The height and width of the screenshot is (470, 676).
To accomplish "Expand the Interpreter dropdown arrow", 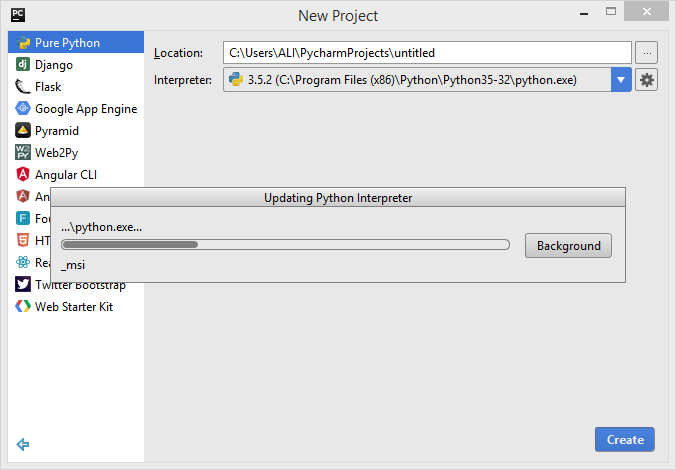I will tap(621, 80).
